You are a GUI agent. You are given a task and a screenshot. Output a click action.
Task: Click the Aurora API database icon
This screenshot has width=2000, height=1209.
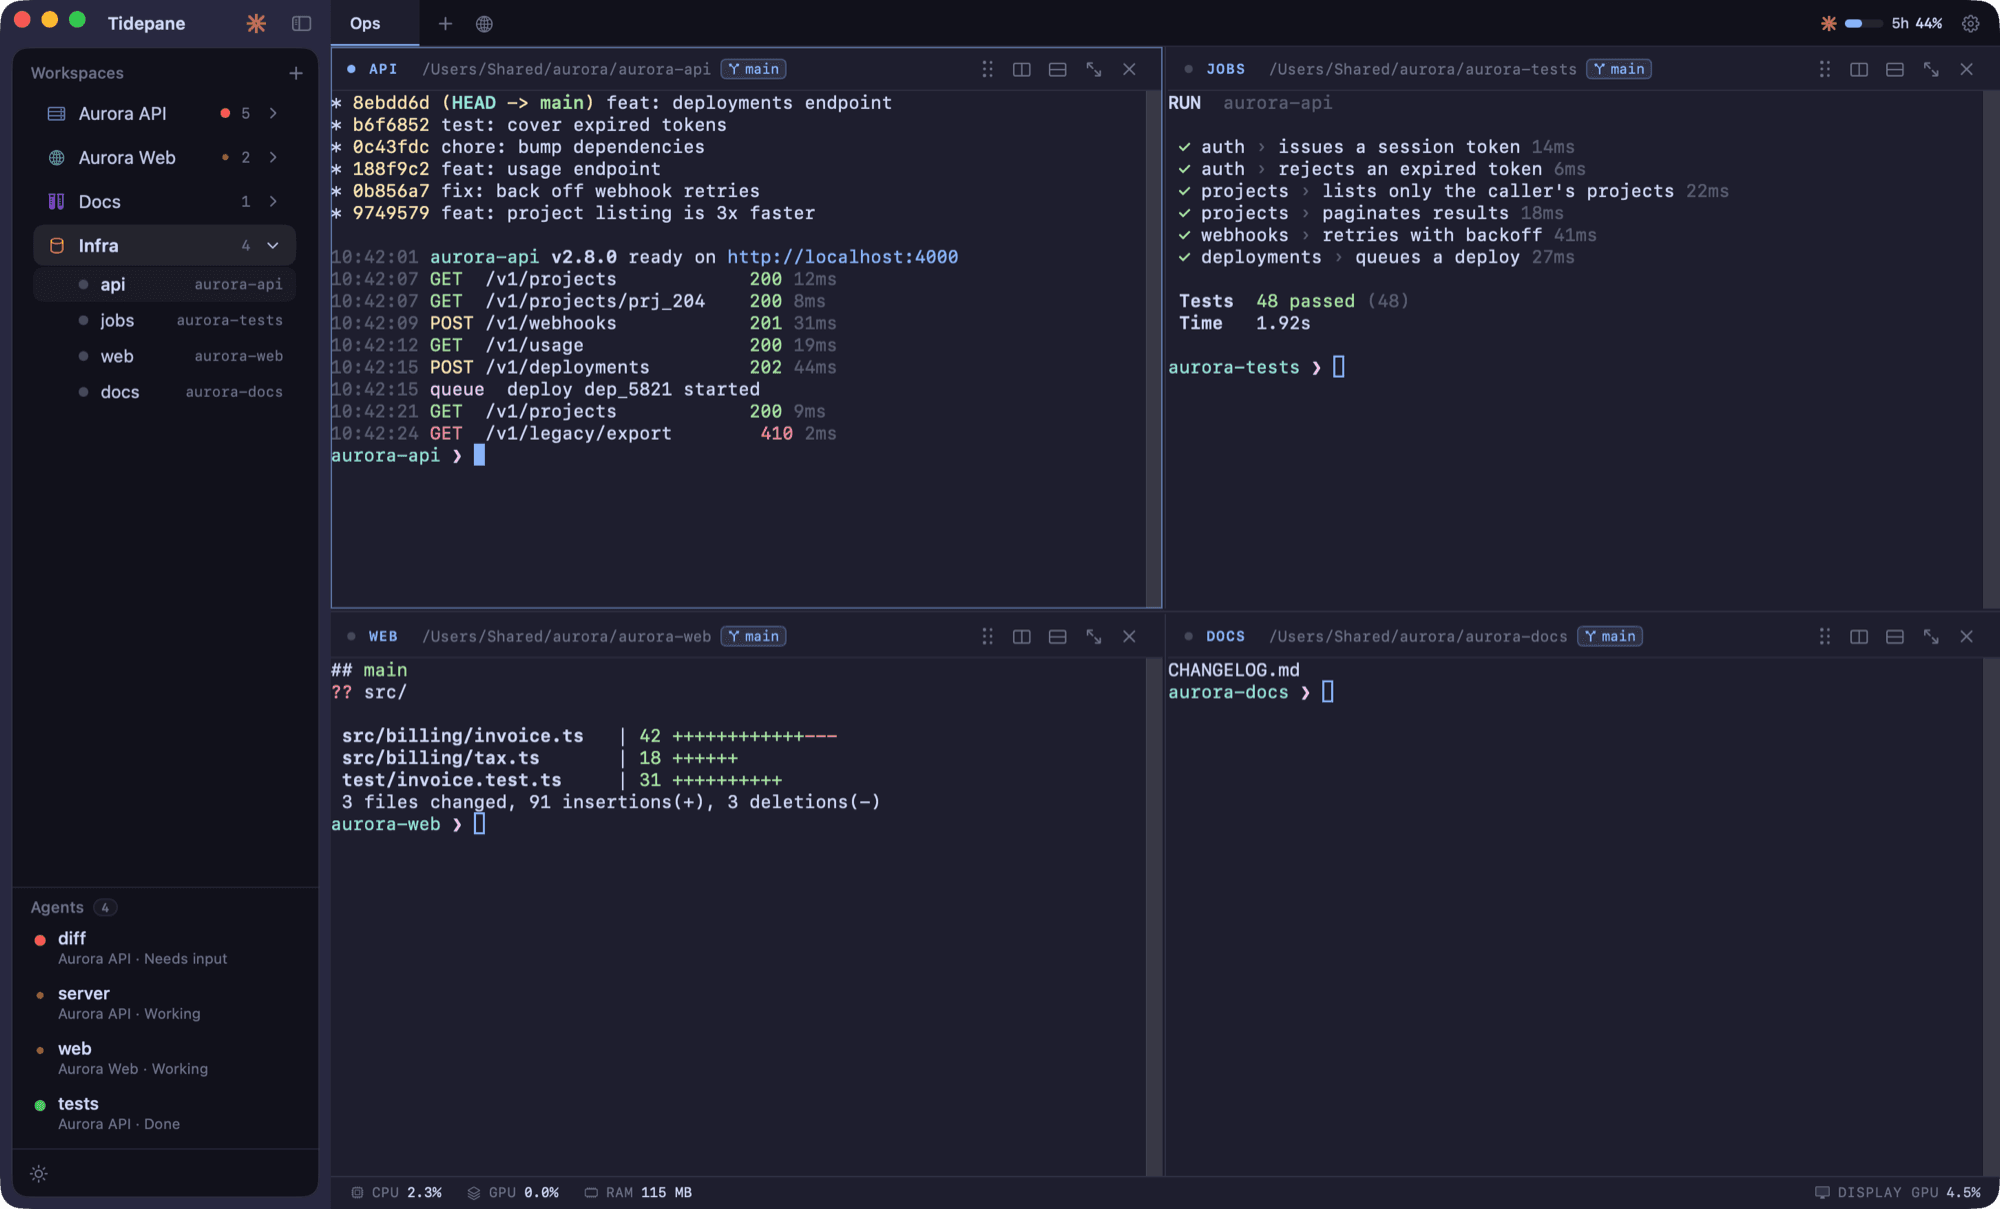56,113
